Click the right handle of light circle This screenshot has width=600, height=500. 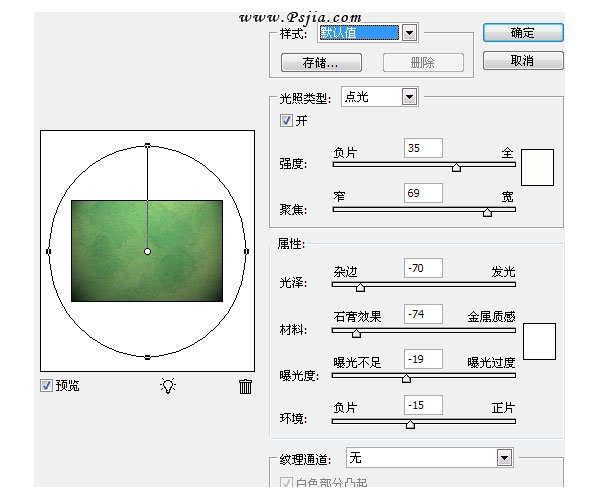click(x=247, y=251)
